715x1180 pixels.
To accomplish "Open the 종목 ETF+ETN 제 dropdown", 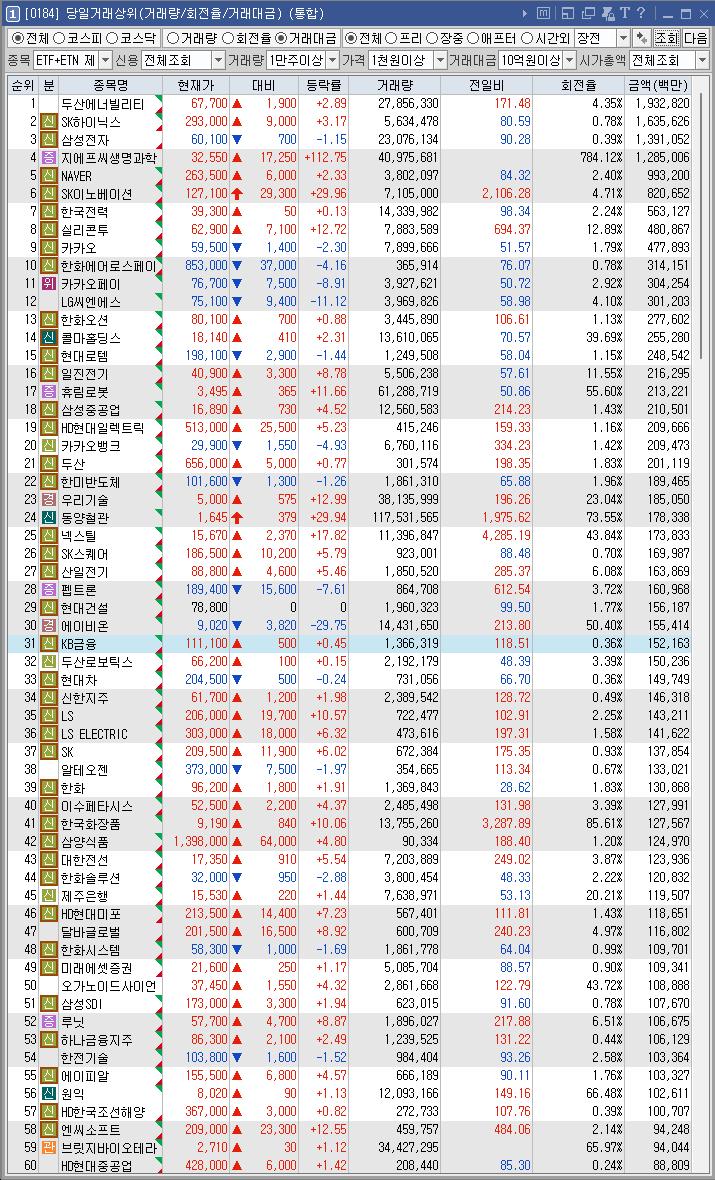I will click(73, 61).
